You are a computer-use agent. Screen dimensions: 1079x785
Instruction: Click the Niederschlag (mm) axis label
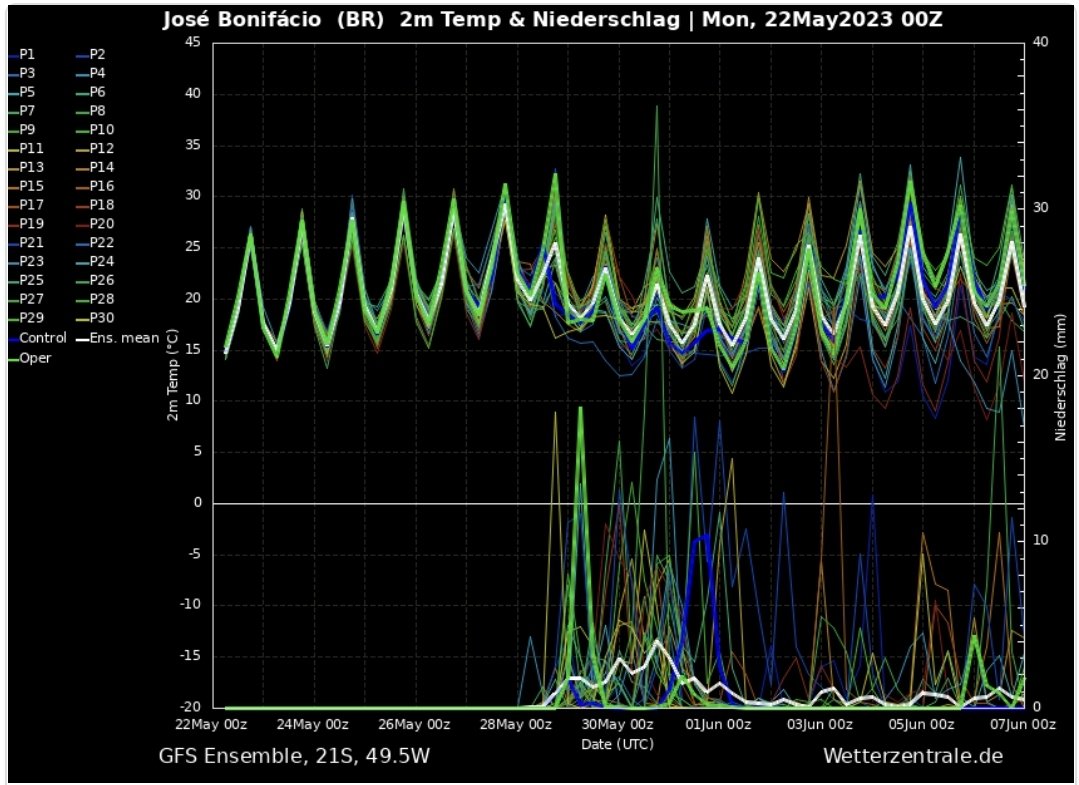tap(1061, 375)
